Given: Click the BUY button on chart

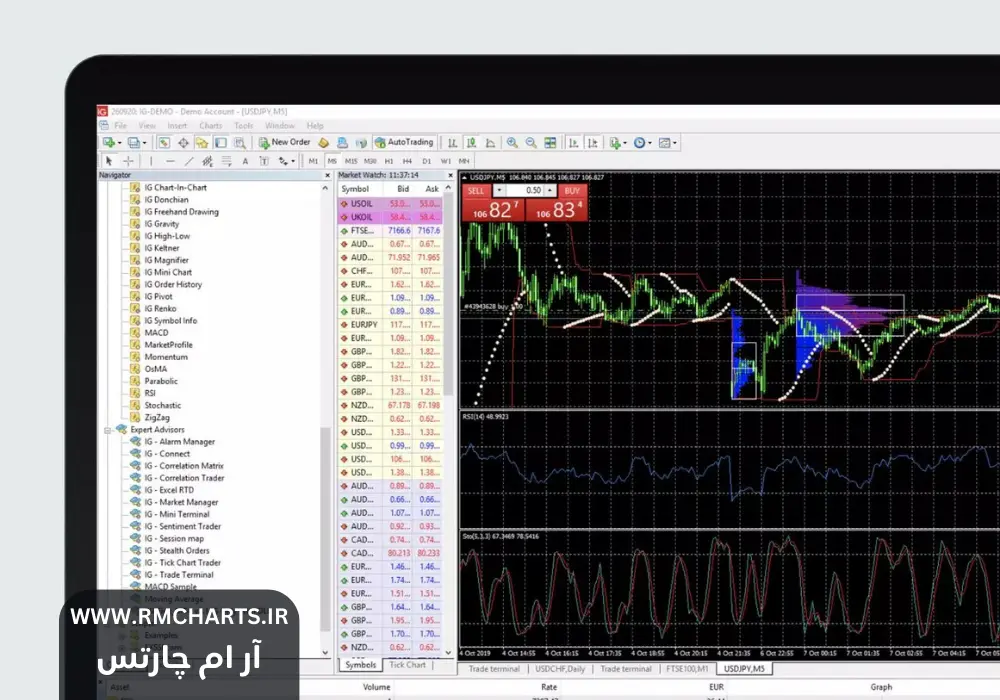Looking at the screenshot, I should 571,190.
